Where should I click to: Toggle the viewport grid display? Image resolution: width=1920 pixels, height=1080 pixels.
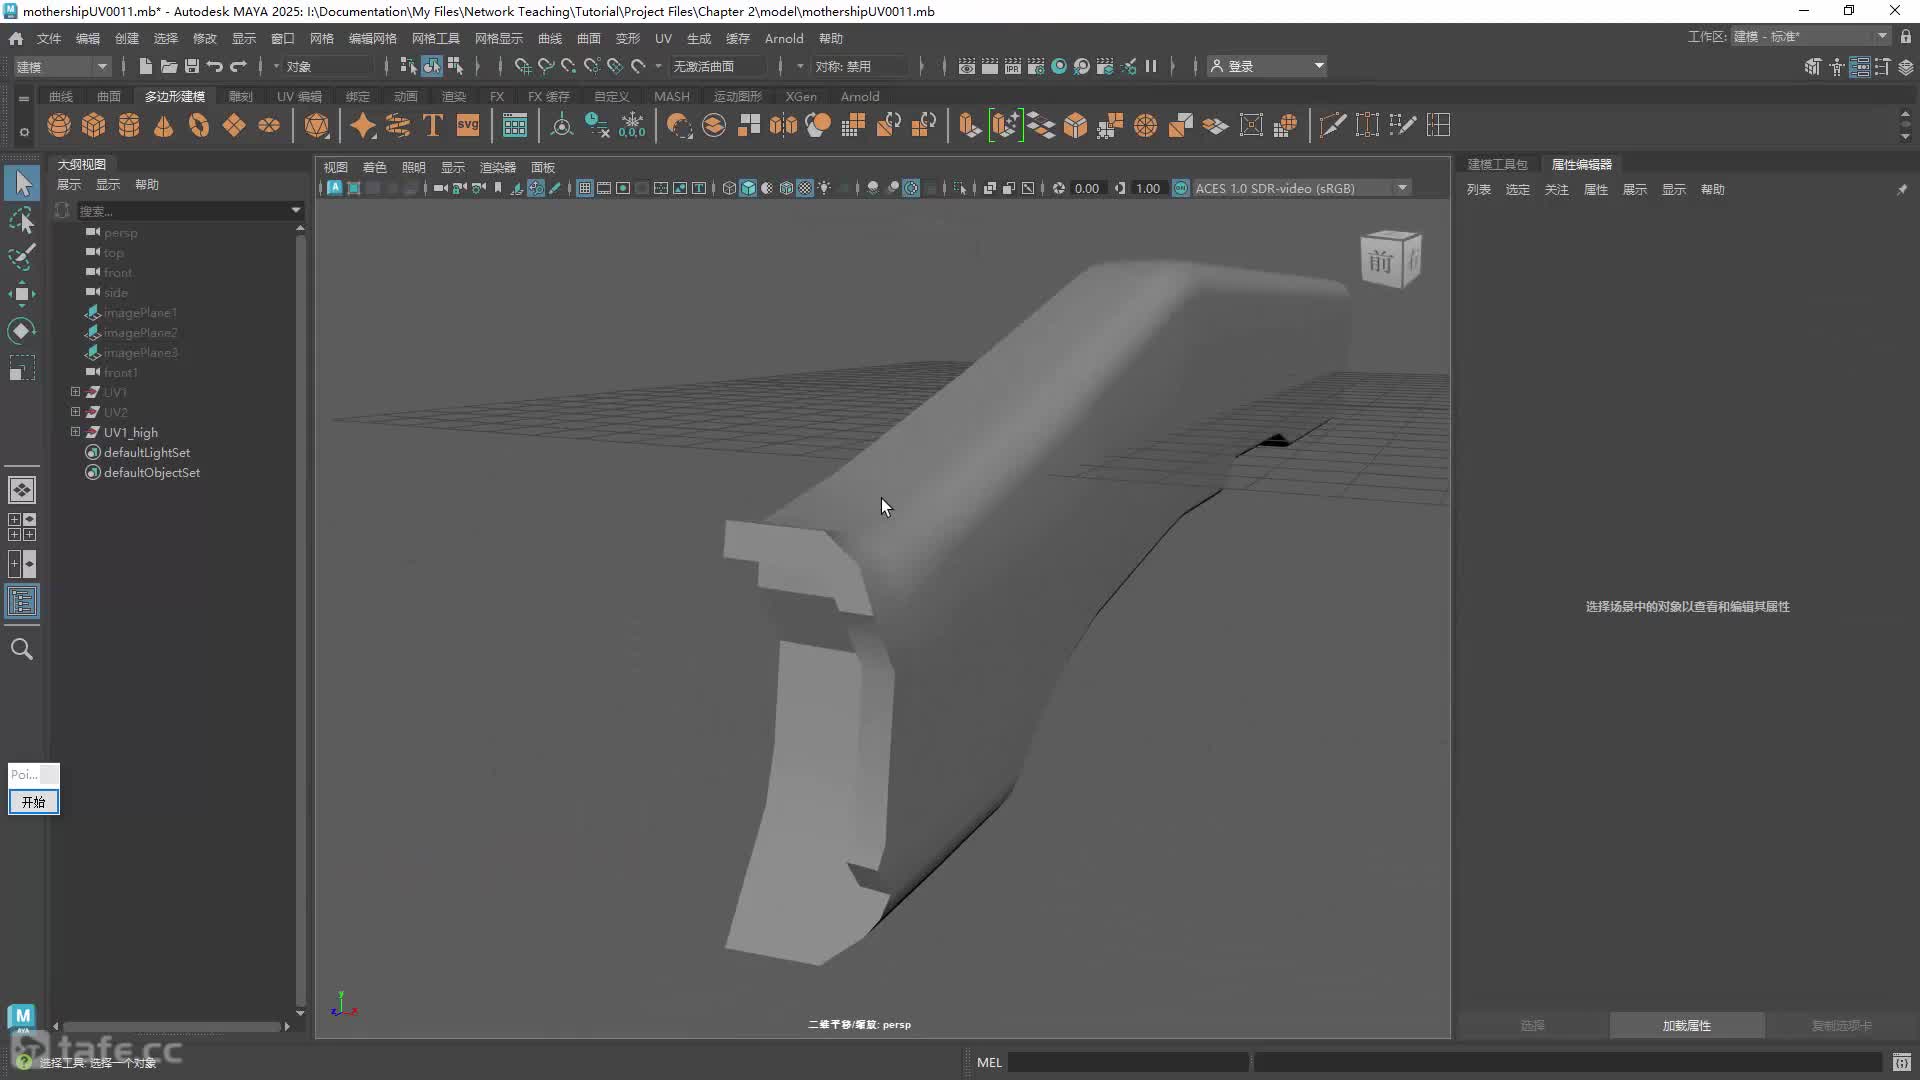585,188
